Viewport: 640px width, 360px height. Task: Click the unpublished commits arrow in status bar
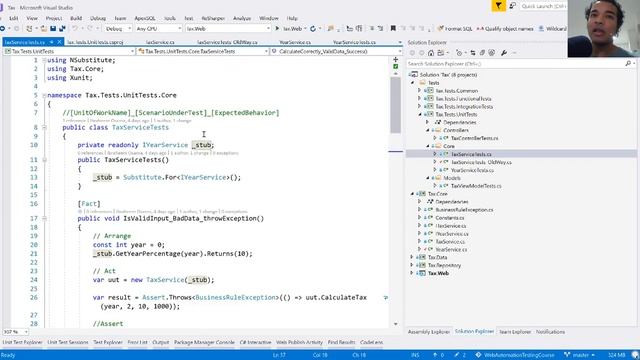point(439,355)
